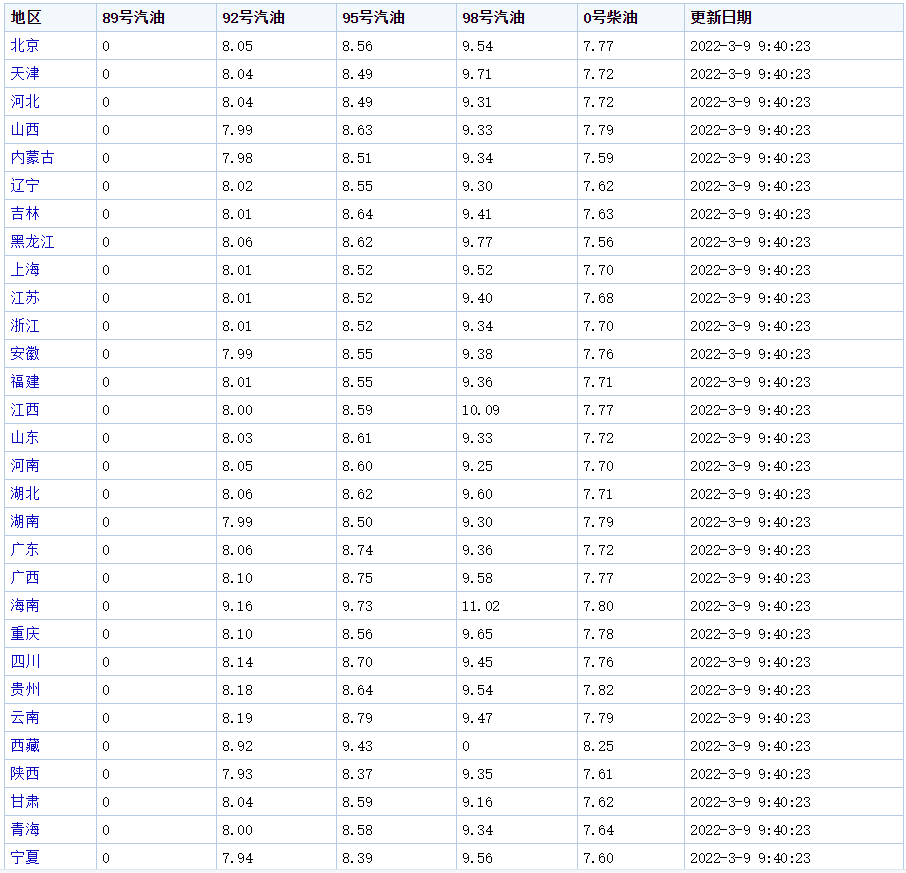Open the 贵州 region link
This screenshot has width=906, height=873.
[25, 690]
